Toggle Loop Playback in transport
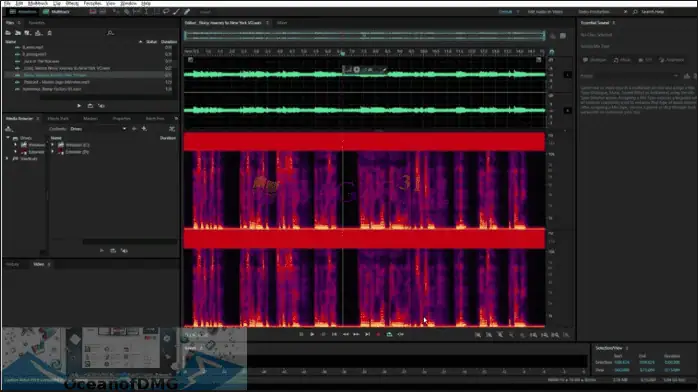The height and width of the screenshot is (392, 698). (390, 334)
